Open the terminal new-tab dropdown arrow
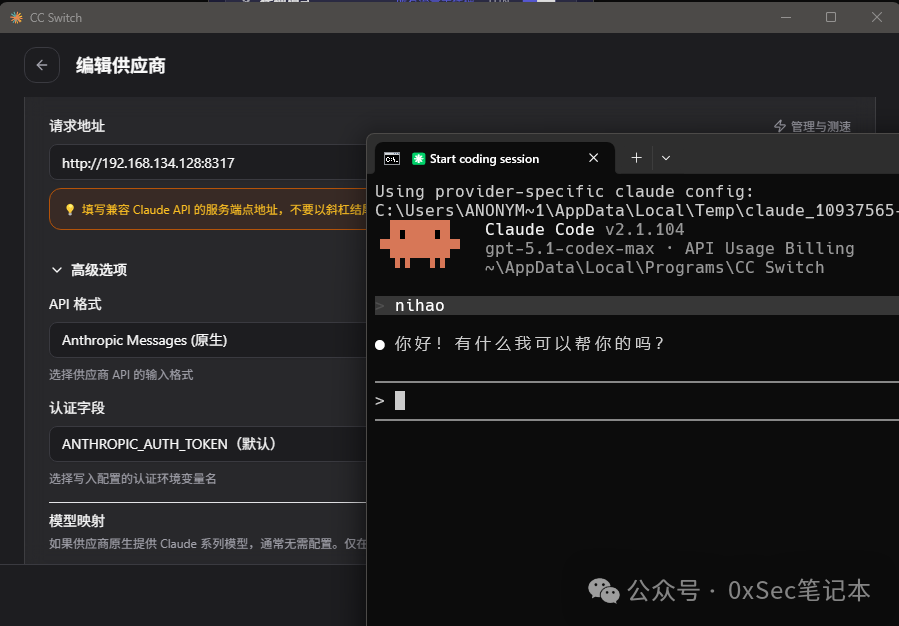899x626 pixels. click(666, 158)
